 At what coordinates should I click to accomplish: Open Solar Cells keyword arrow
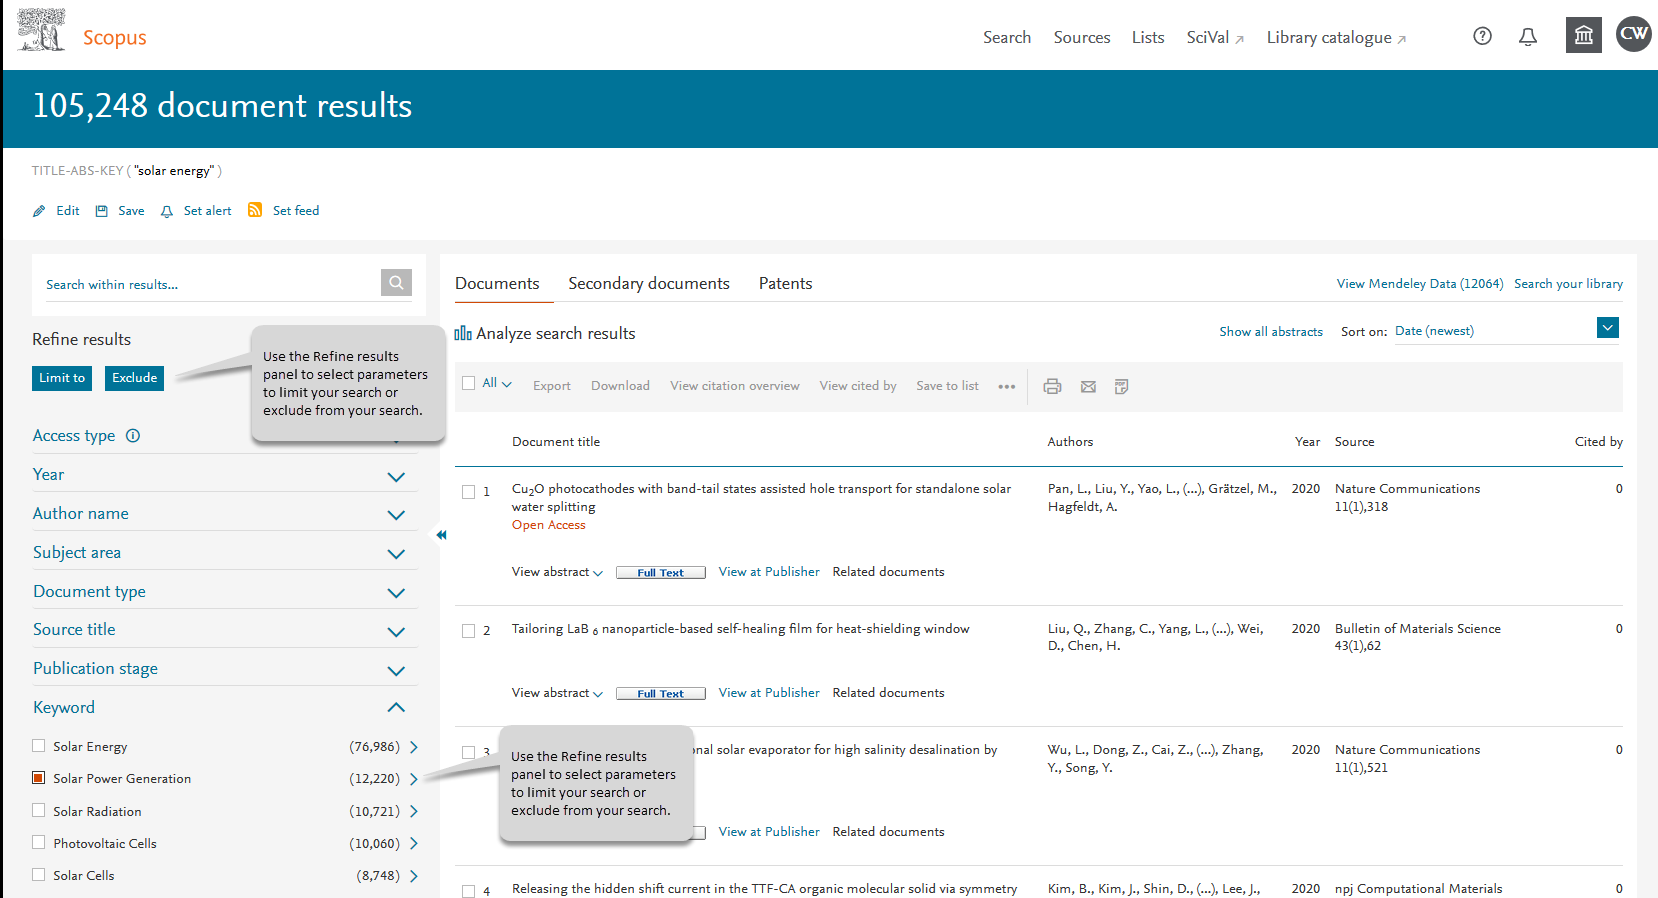414,876
